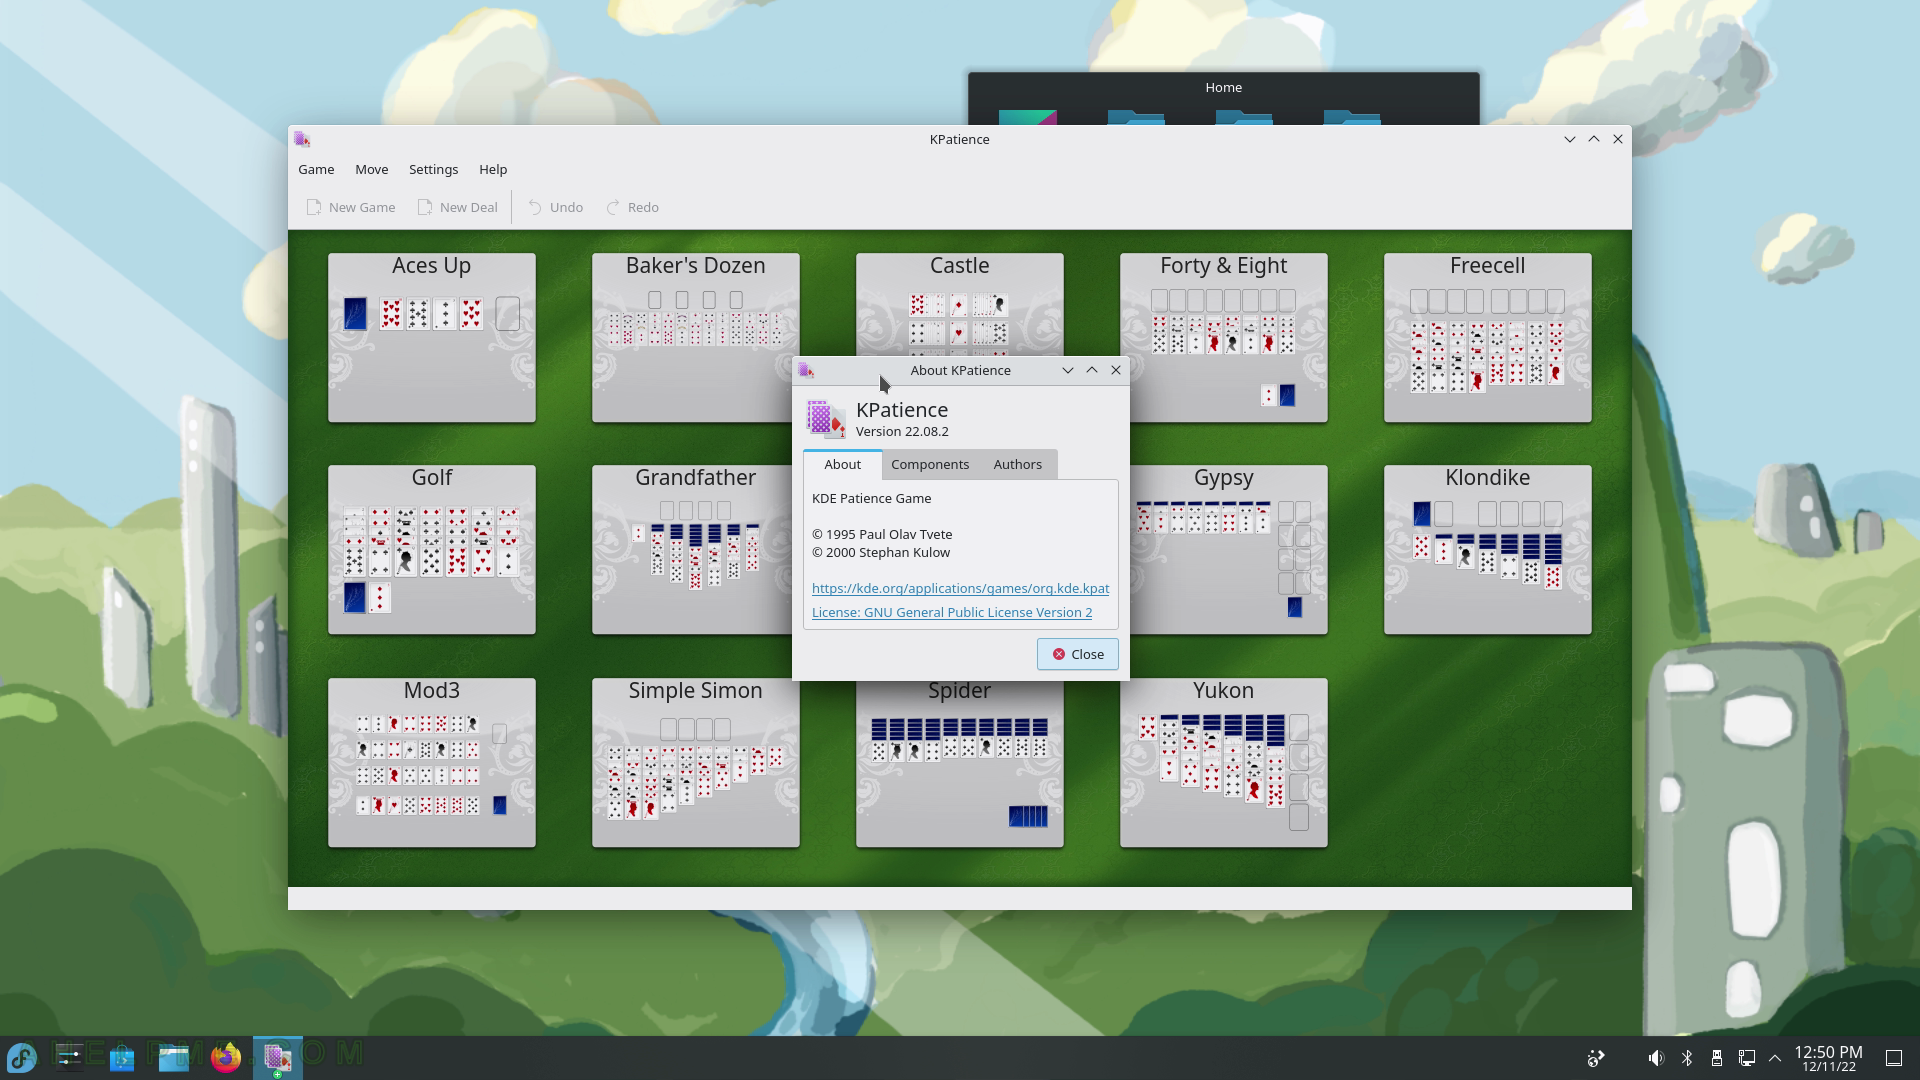Select the Klondike game thumbnail
1920x1080 pixels.
coord(1488,550)
